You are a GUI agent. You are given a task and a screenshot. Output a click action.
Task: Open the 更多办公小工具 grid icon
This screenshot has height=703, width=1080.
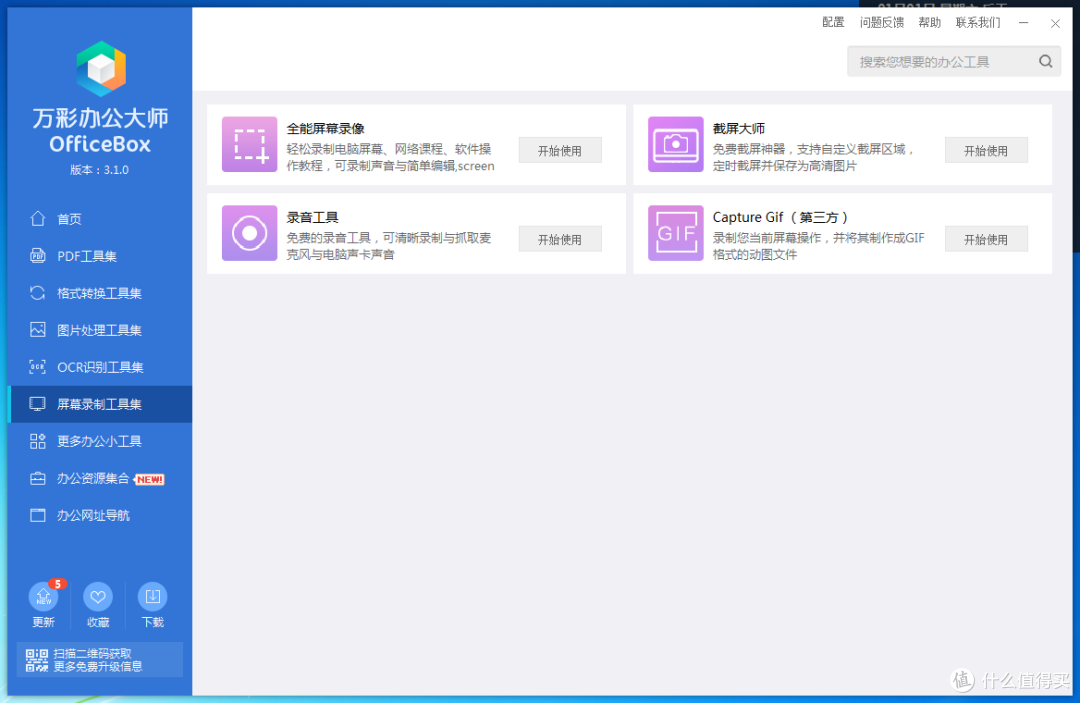click(x=36, y=441)
